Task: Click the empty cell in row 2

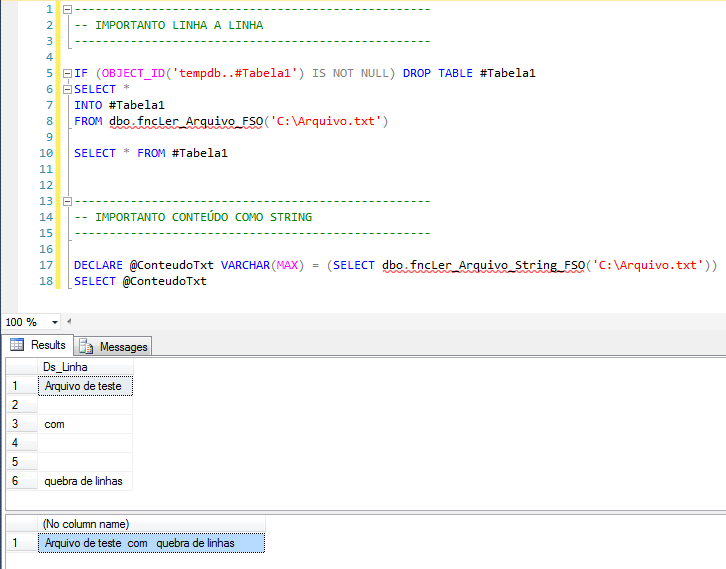Action: (x=85, y=405)
